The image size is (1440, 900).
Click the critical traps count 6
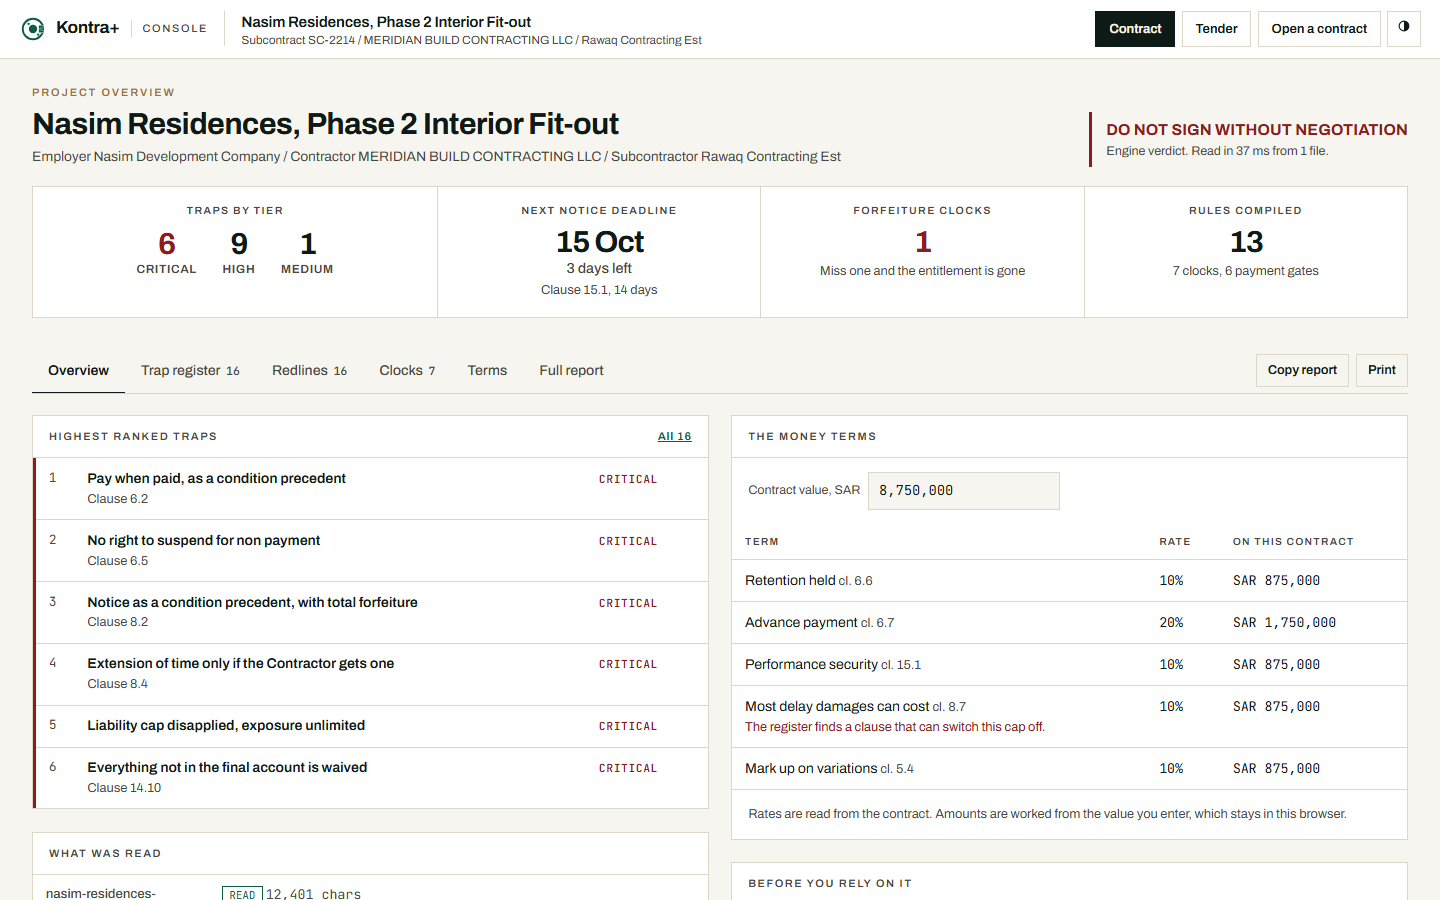(x=167, y=244)
